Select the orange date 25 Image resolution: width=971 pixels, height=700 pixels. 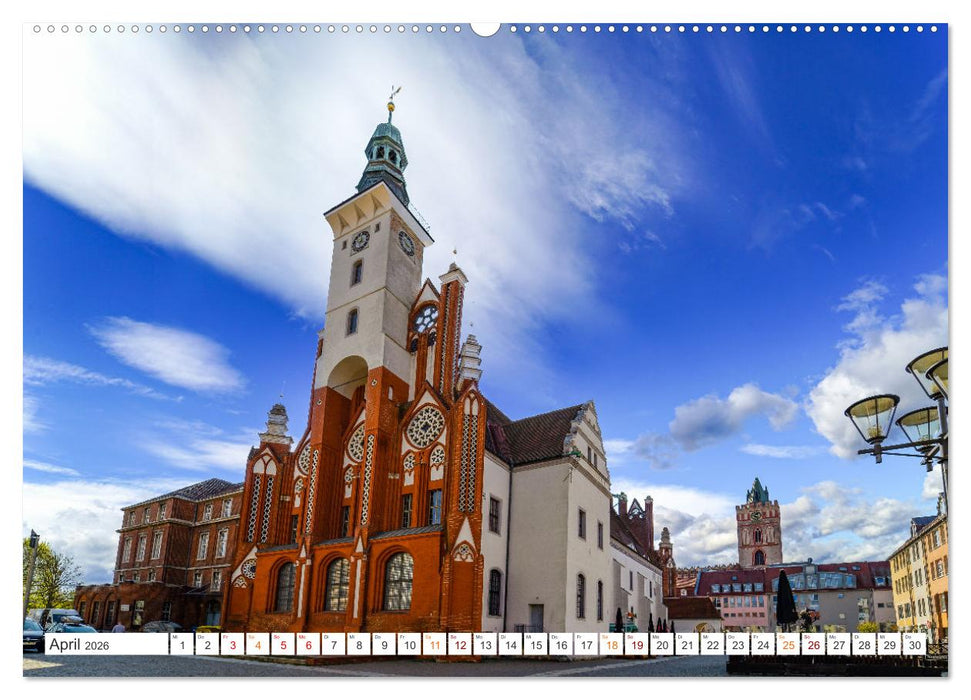789,644
